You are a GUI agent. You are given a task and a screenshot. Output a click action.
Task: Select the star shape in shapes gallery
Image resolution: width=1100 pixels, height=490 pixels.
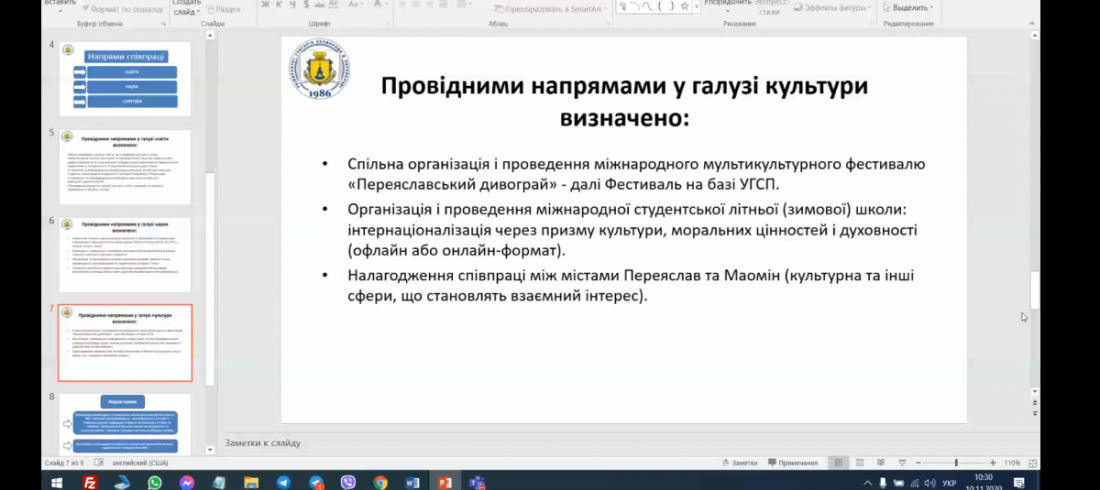685,6
